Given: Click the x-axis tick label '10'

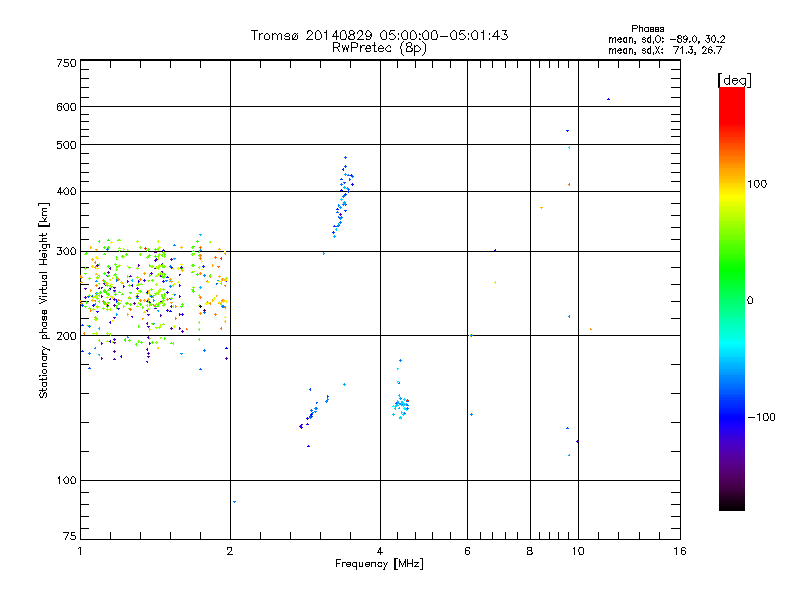Looking at the screenshot, I should [578, 551].
